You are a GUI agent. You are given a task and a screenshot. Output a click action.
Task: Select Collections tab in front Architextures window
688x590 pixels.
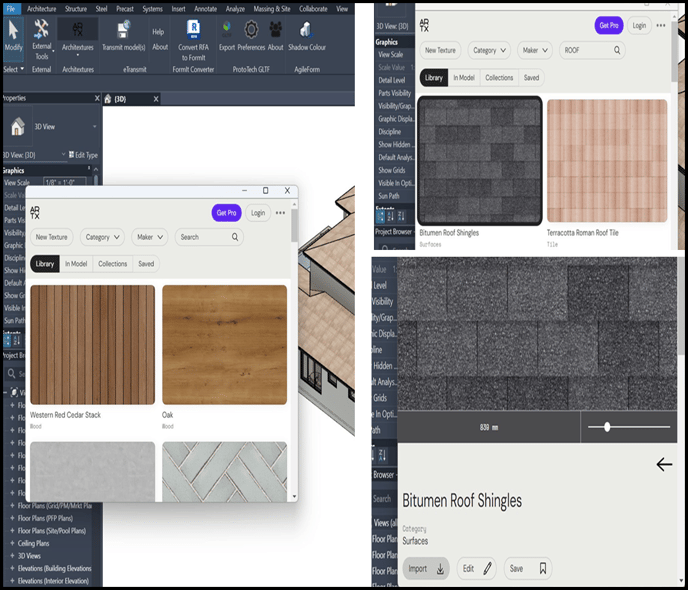pyautogui.click(x=112, y=264)
